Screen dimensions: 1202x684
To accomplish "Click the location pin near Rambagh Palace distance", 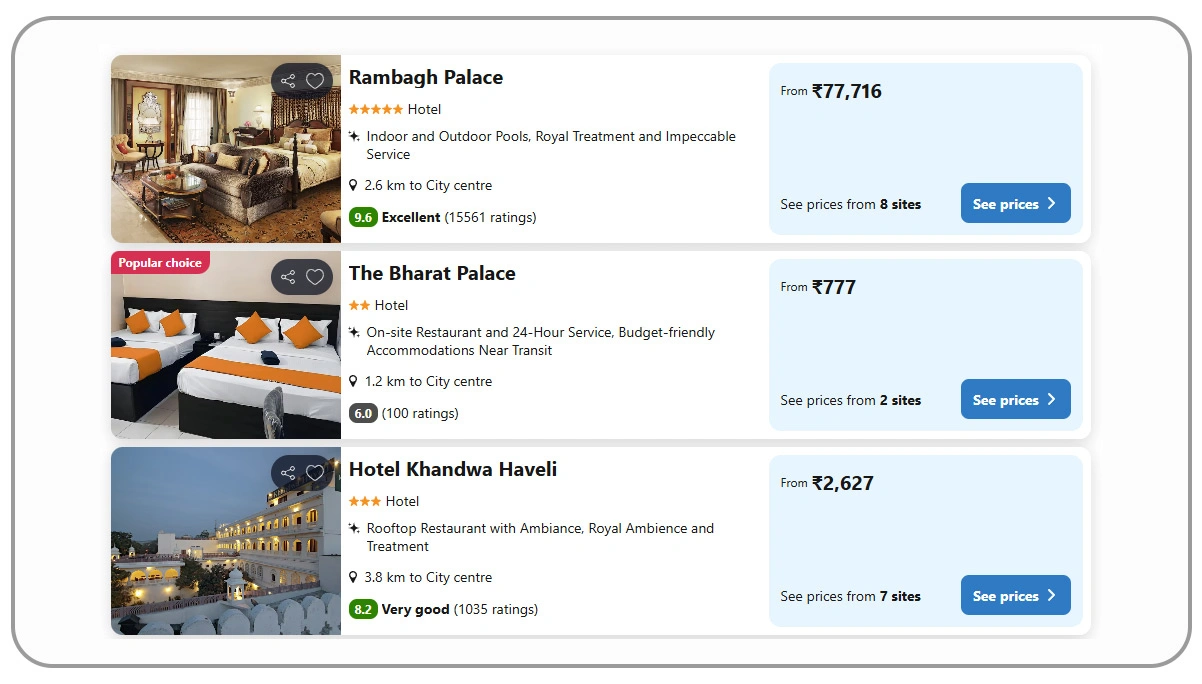I will tap(353, 185).
